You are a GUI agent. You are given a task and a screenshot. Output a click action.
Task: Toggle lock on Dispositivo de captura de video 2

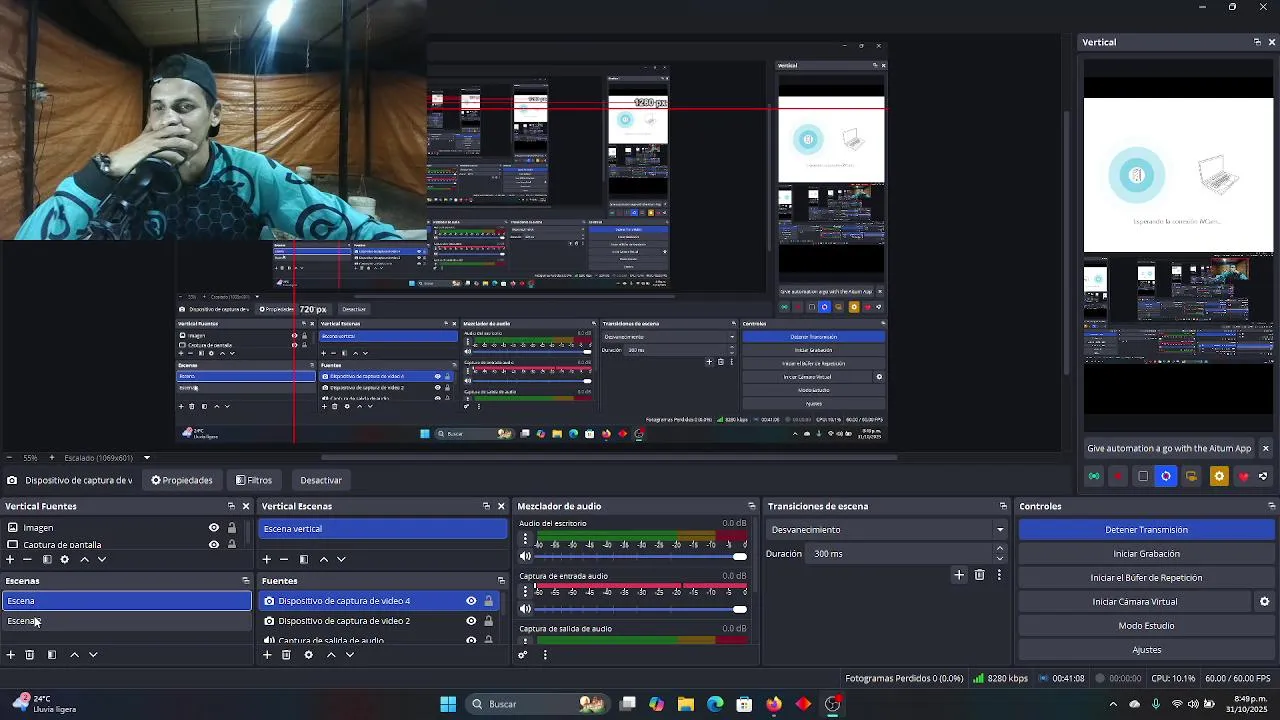(488, 621)
